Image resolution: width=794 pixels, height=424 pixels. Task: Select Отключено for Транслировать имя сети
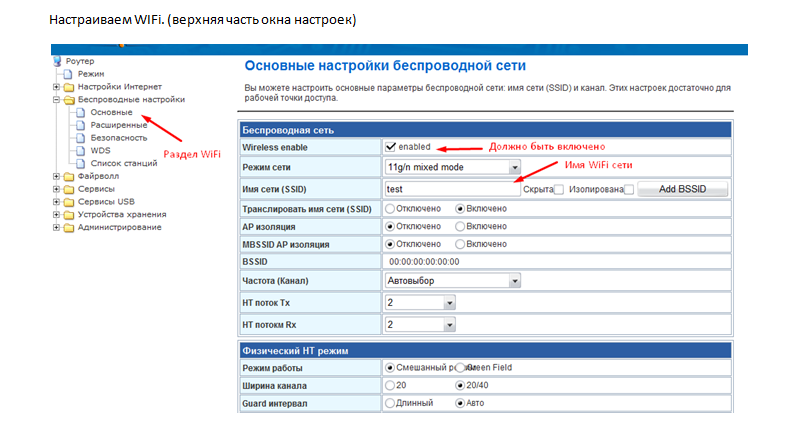pyautogui.click(x=390, y=209)
